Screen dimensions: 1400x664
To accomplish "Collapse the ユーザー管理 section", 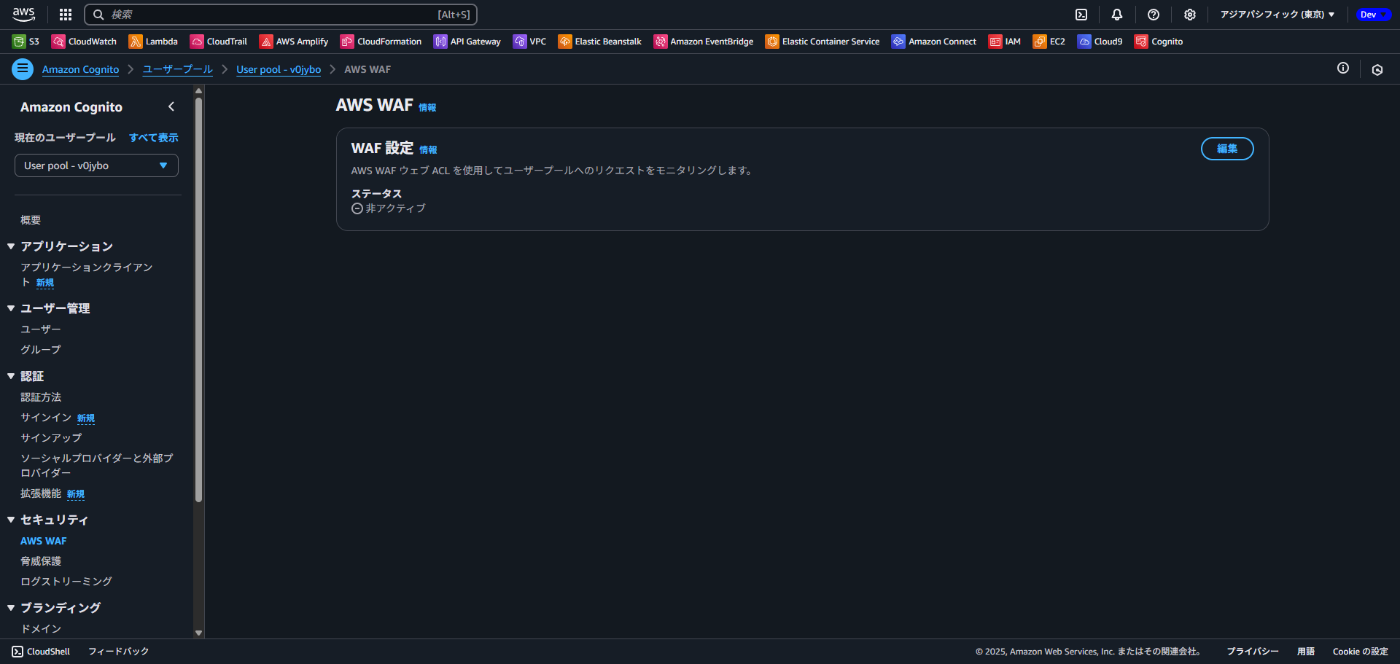I will [x=11, y=308].
